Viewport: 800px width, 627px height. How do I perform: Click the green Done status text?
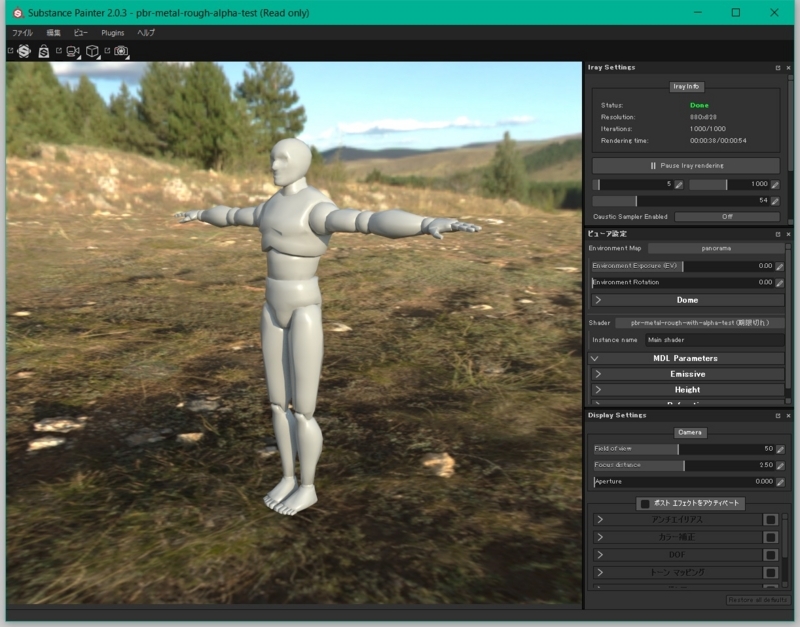[x=699, y=106]
